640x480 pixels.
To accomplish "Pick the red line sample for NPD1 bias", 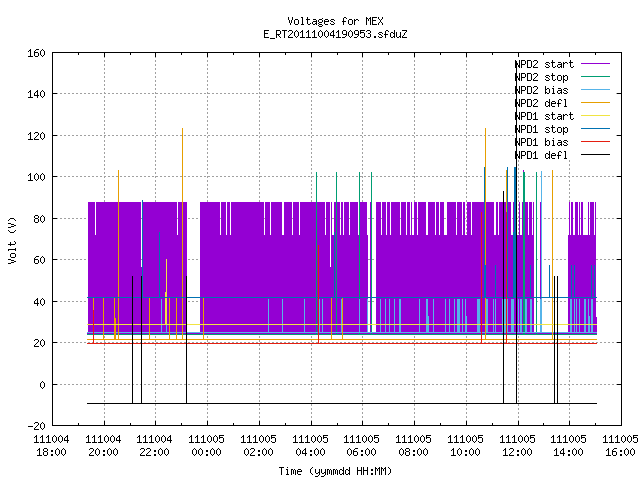I will 595,142.
